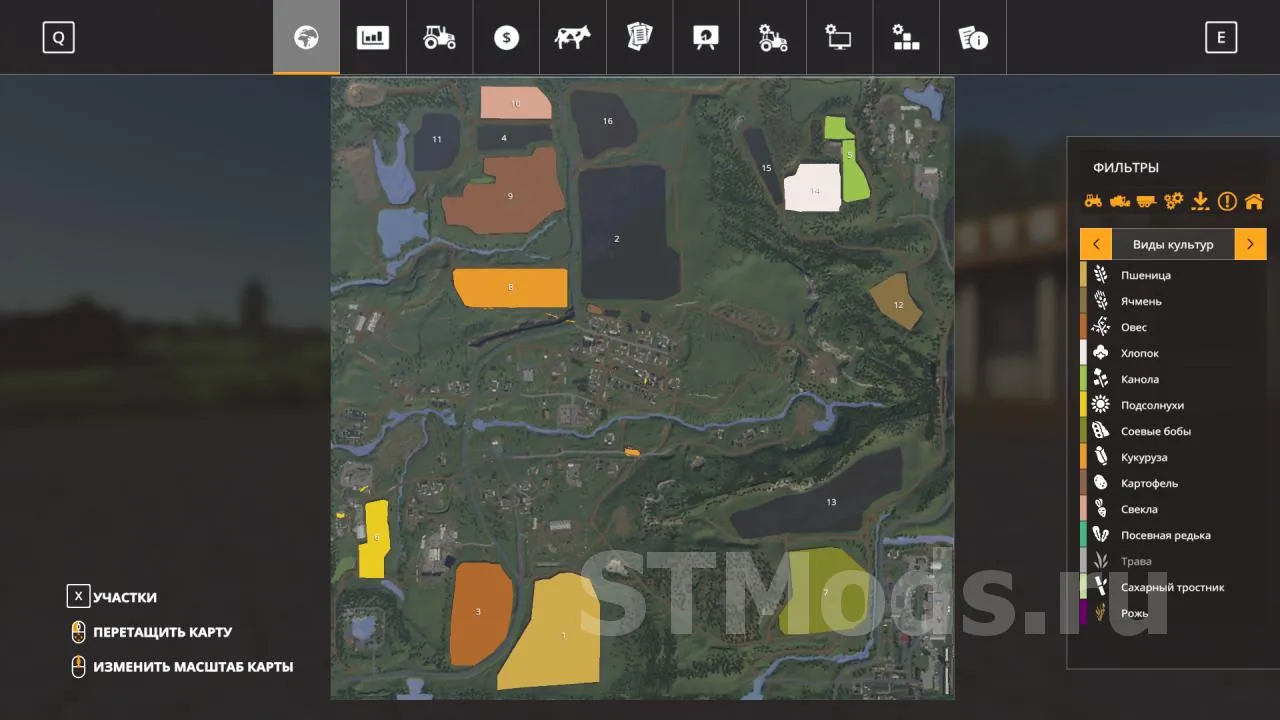The image size is (1280, 720).
Task: Select dark field 16 on the map
Action: 603,123
